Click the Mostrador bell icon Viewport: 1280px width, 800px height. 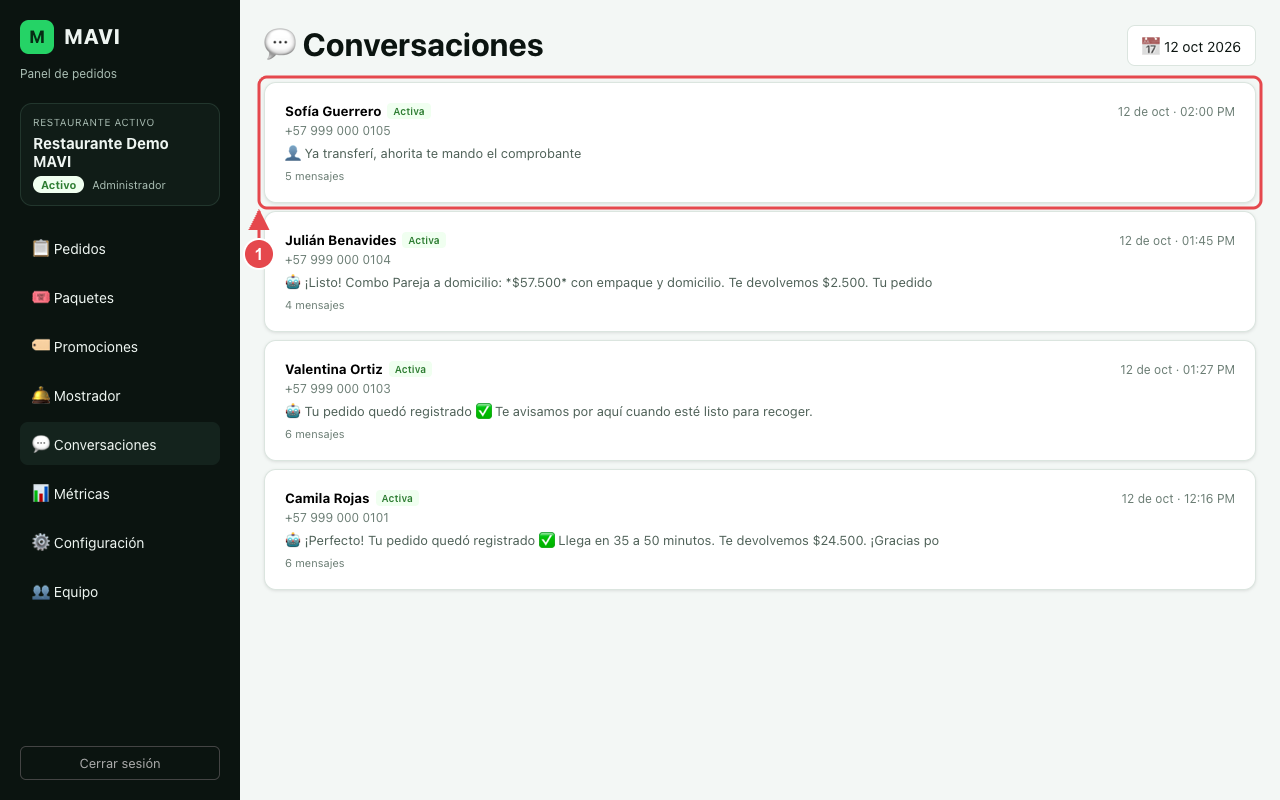click(x=41, y=395)
